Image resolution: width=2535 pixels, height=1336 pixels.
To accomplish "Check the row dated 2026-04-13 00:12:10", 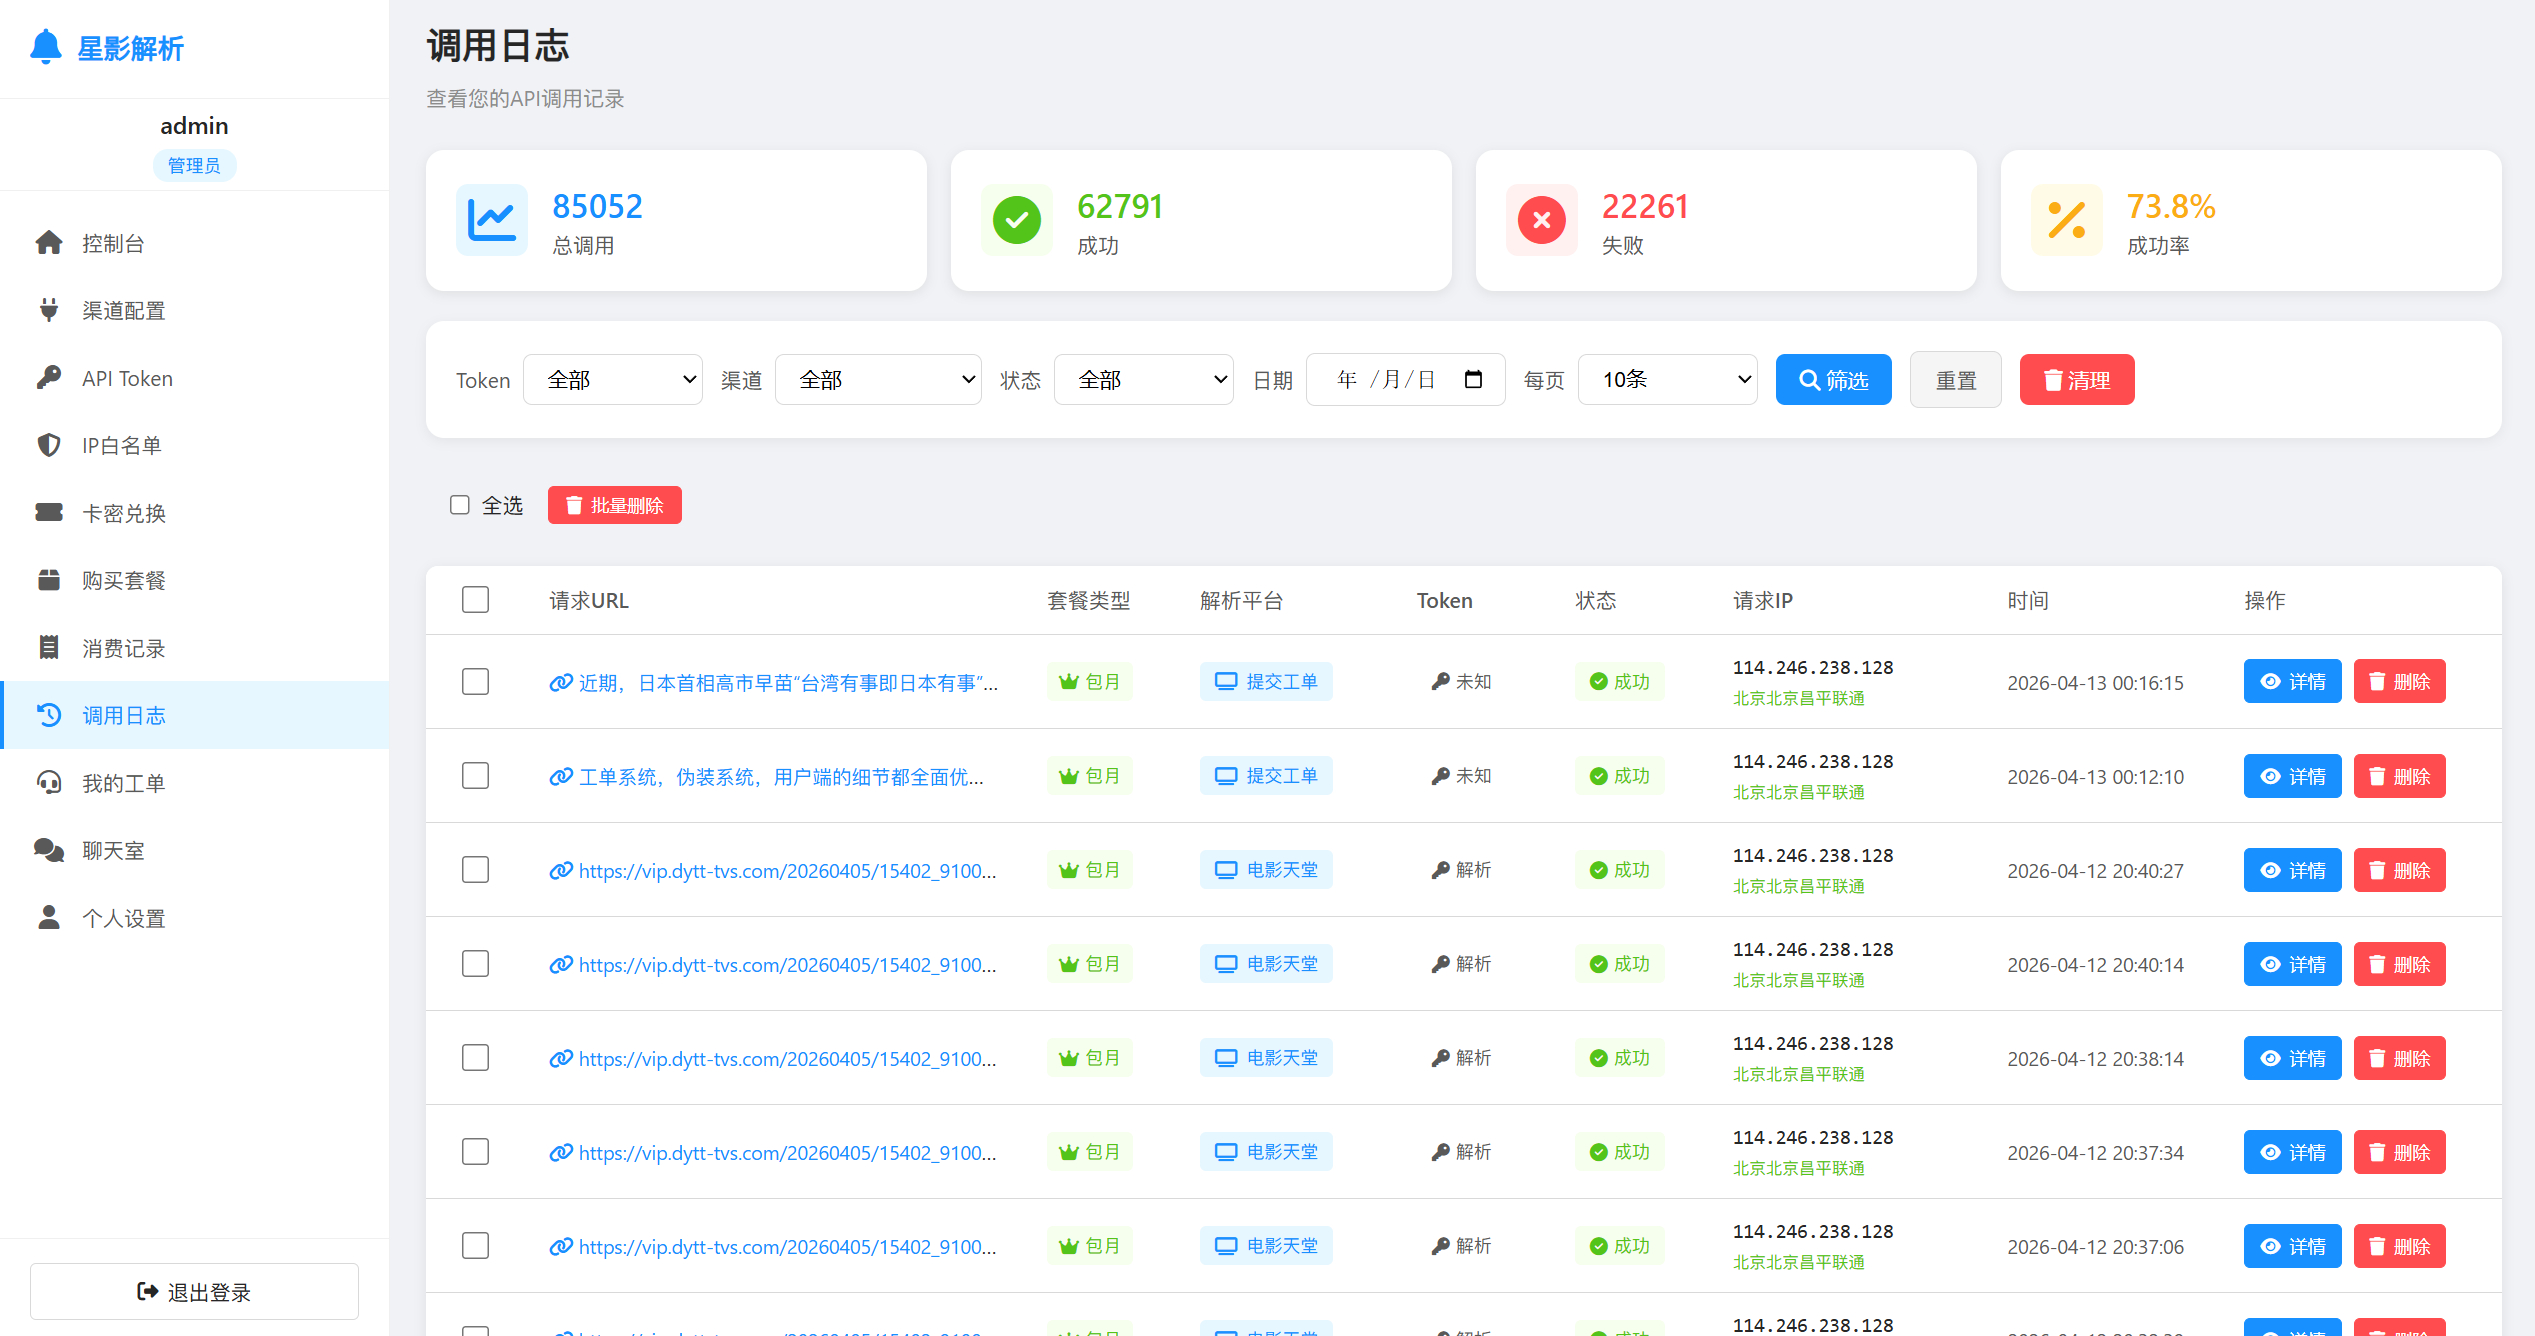I will click(476, 776).
